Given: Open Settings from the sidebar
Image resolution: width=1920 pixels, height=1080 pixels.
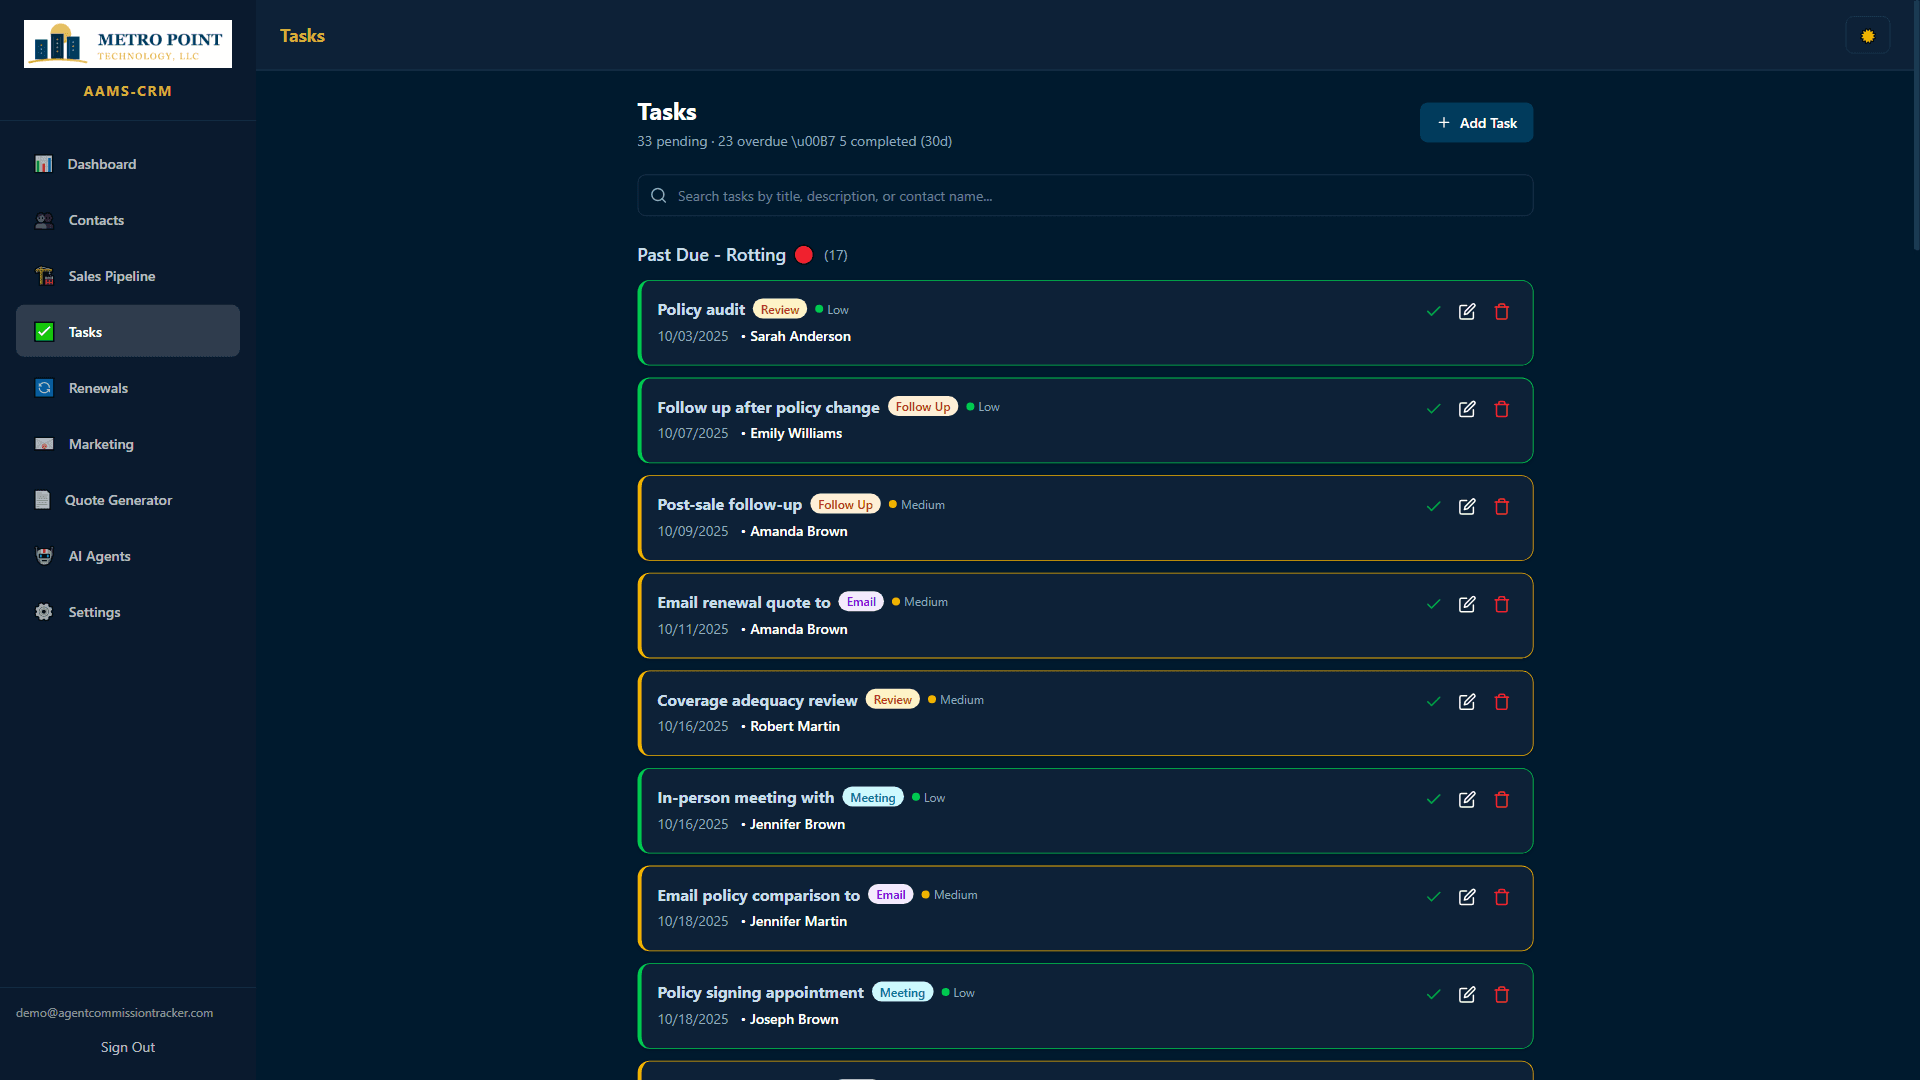Looking at the screenshot, I should click(x=94, y=612).
